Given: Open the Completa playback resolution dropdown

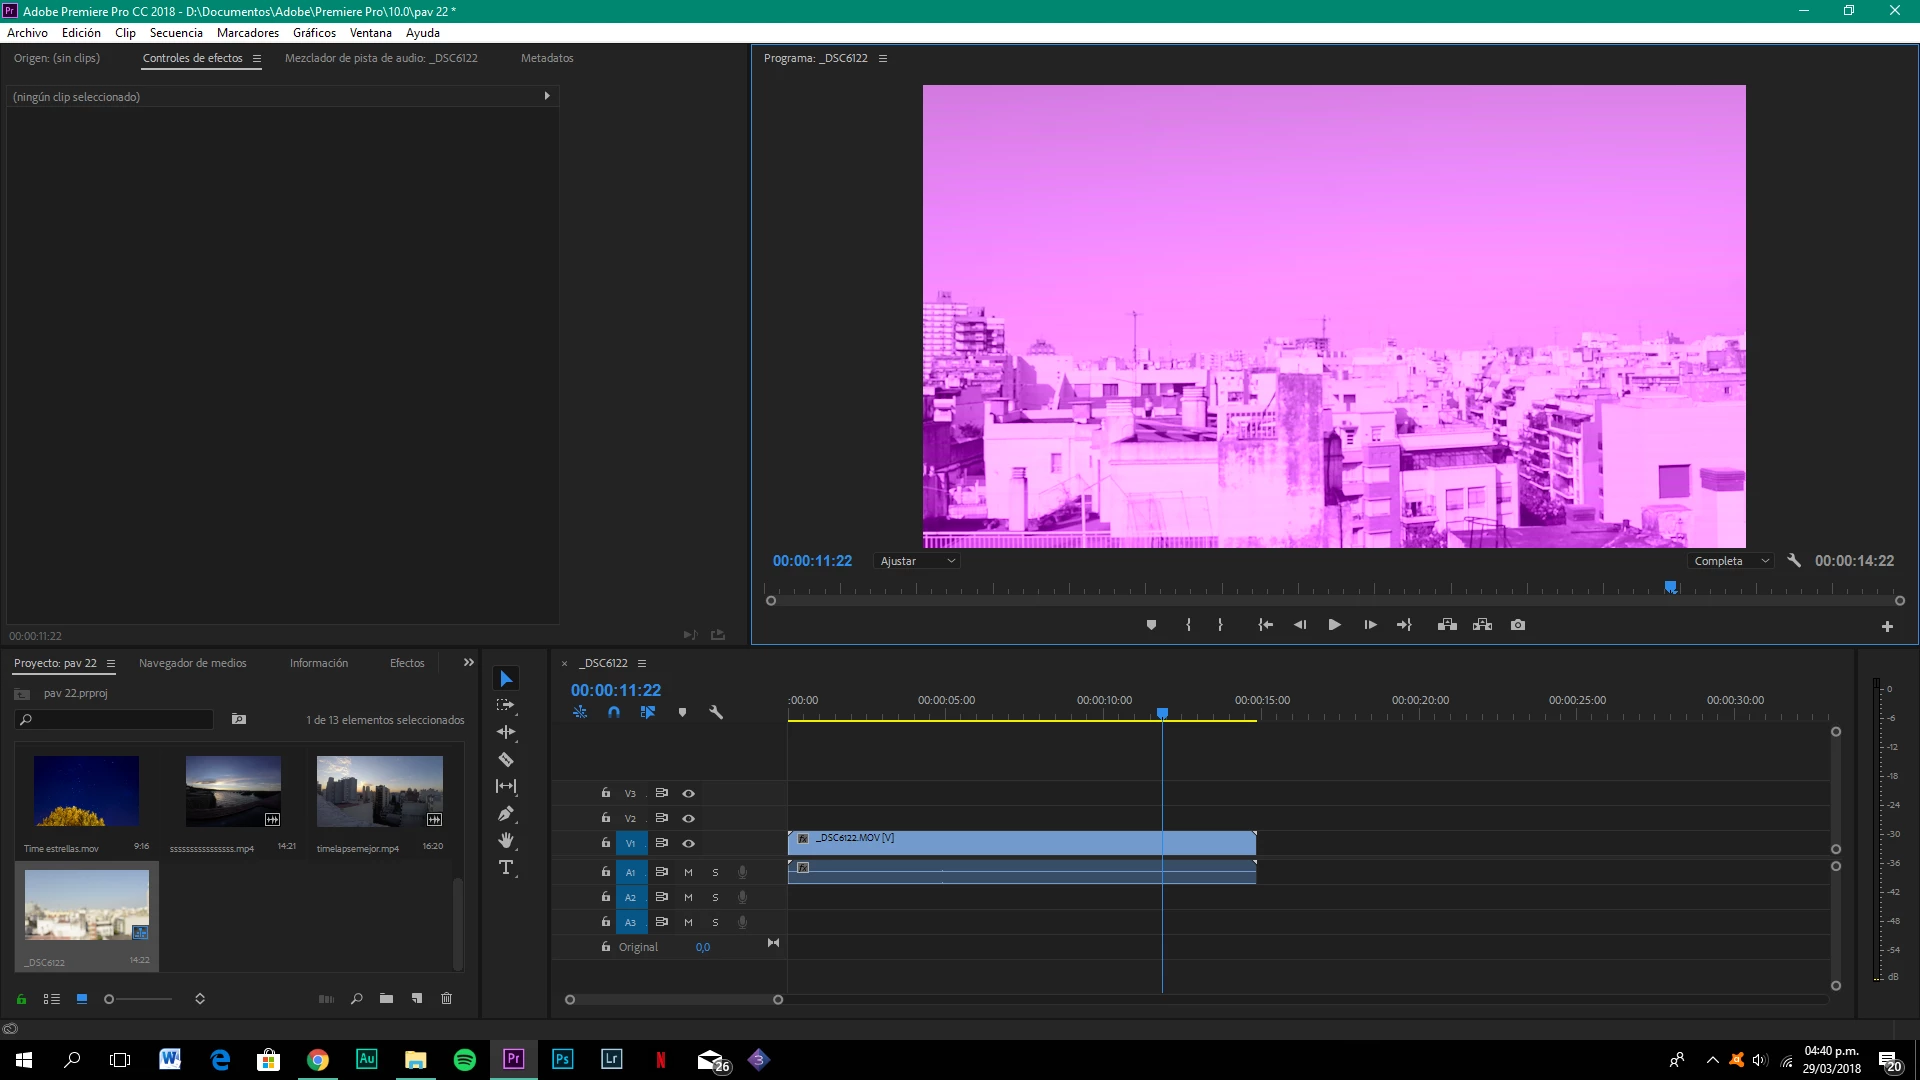Looking at the screenshot, I should point(1731,561).
